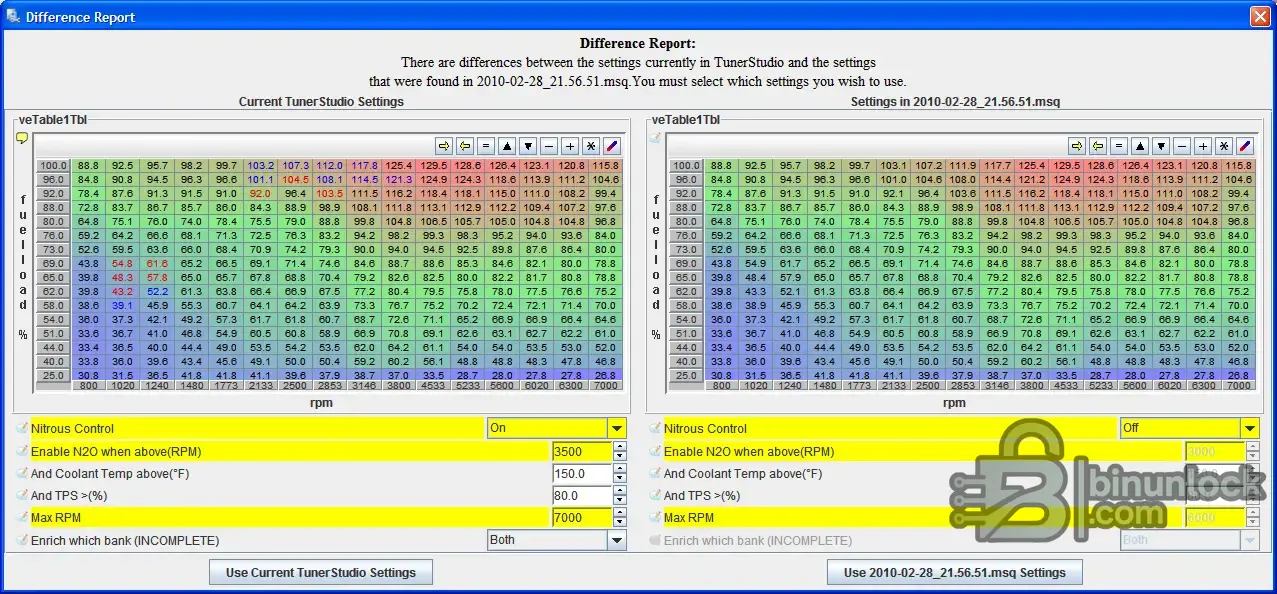Click note icon beside left Coolant Temp label
Screen dimensions: 1277x594
[22, 473]
